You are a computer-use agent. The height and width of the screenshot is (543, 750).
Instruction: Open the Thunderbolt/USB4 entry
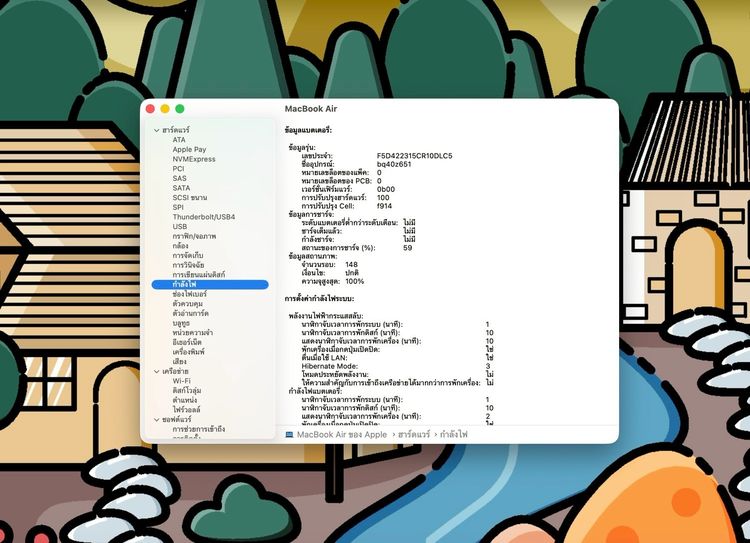(x=204, y=217)
